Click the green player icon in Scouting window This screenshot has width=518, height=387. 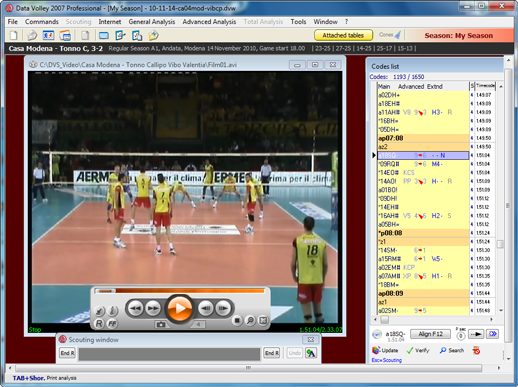(x=311, y=353)
